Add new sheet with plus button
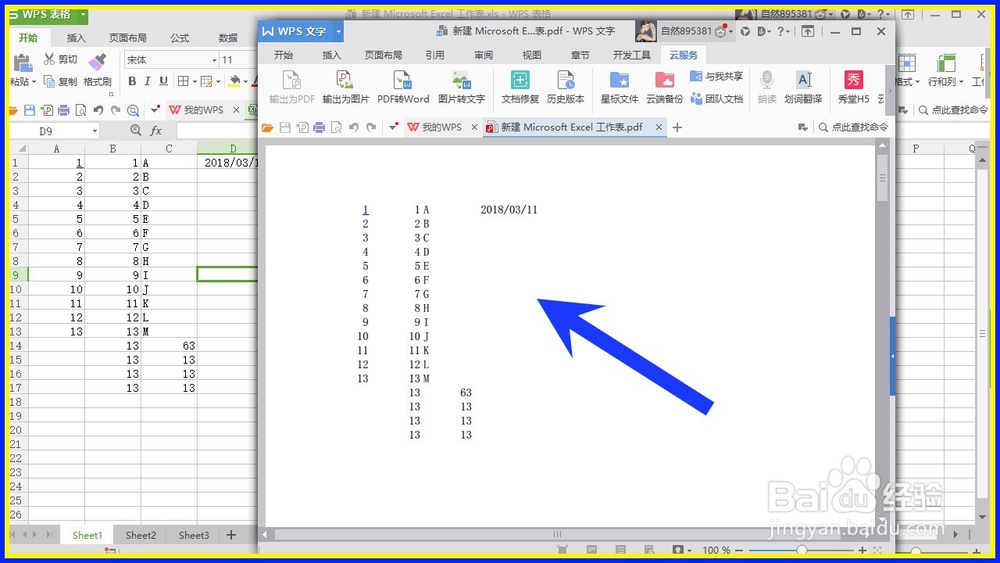Viewport: 1000px width, 563px height. click(x=231, y=535)
